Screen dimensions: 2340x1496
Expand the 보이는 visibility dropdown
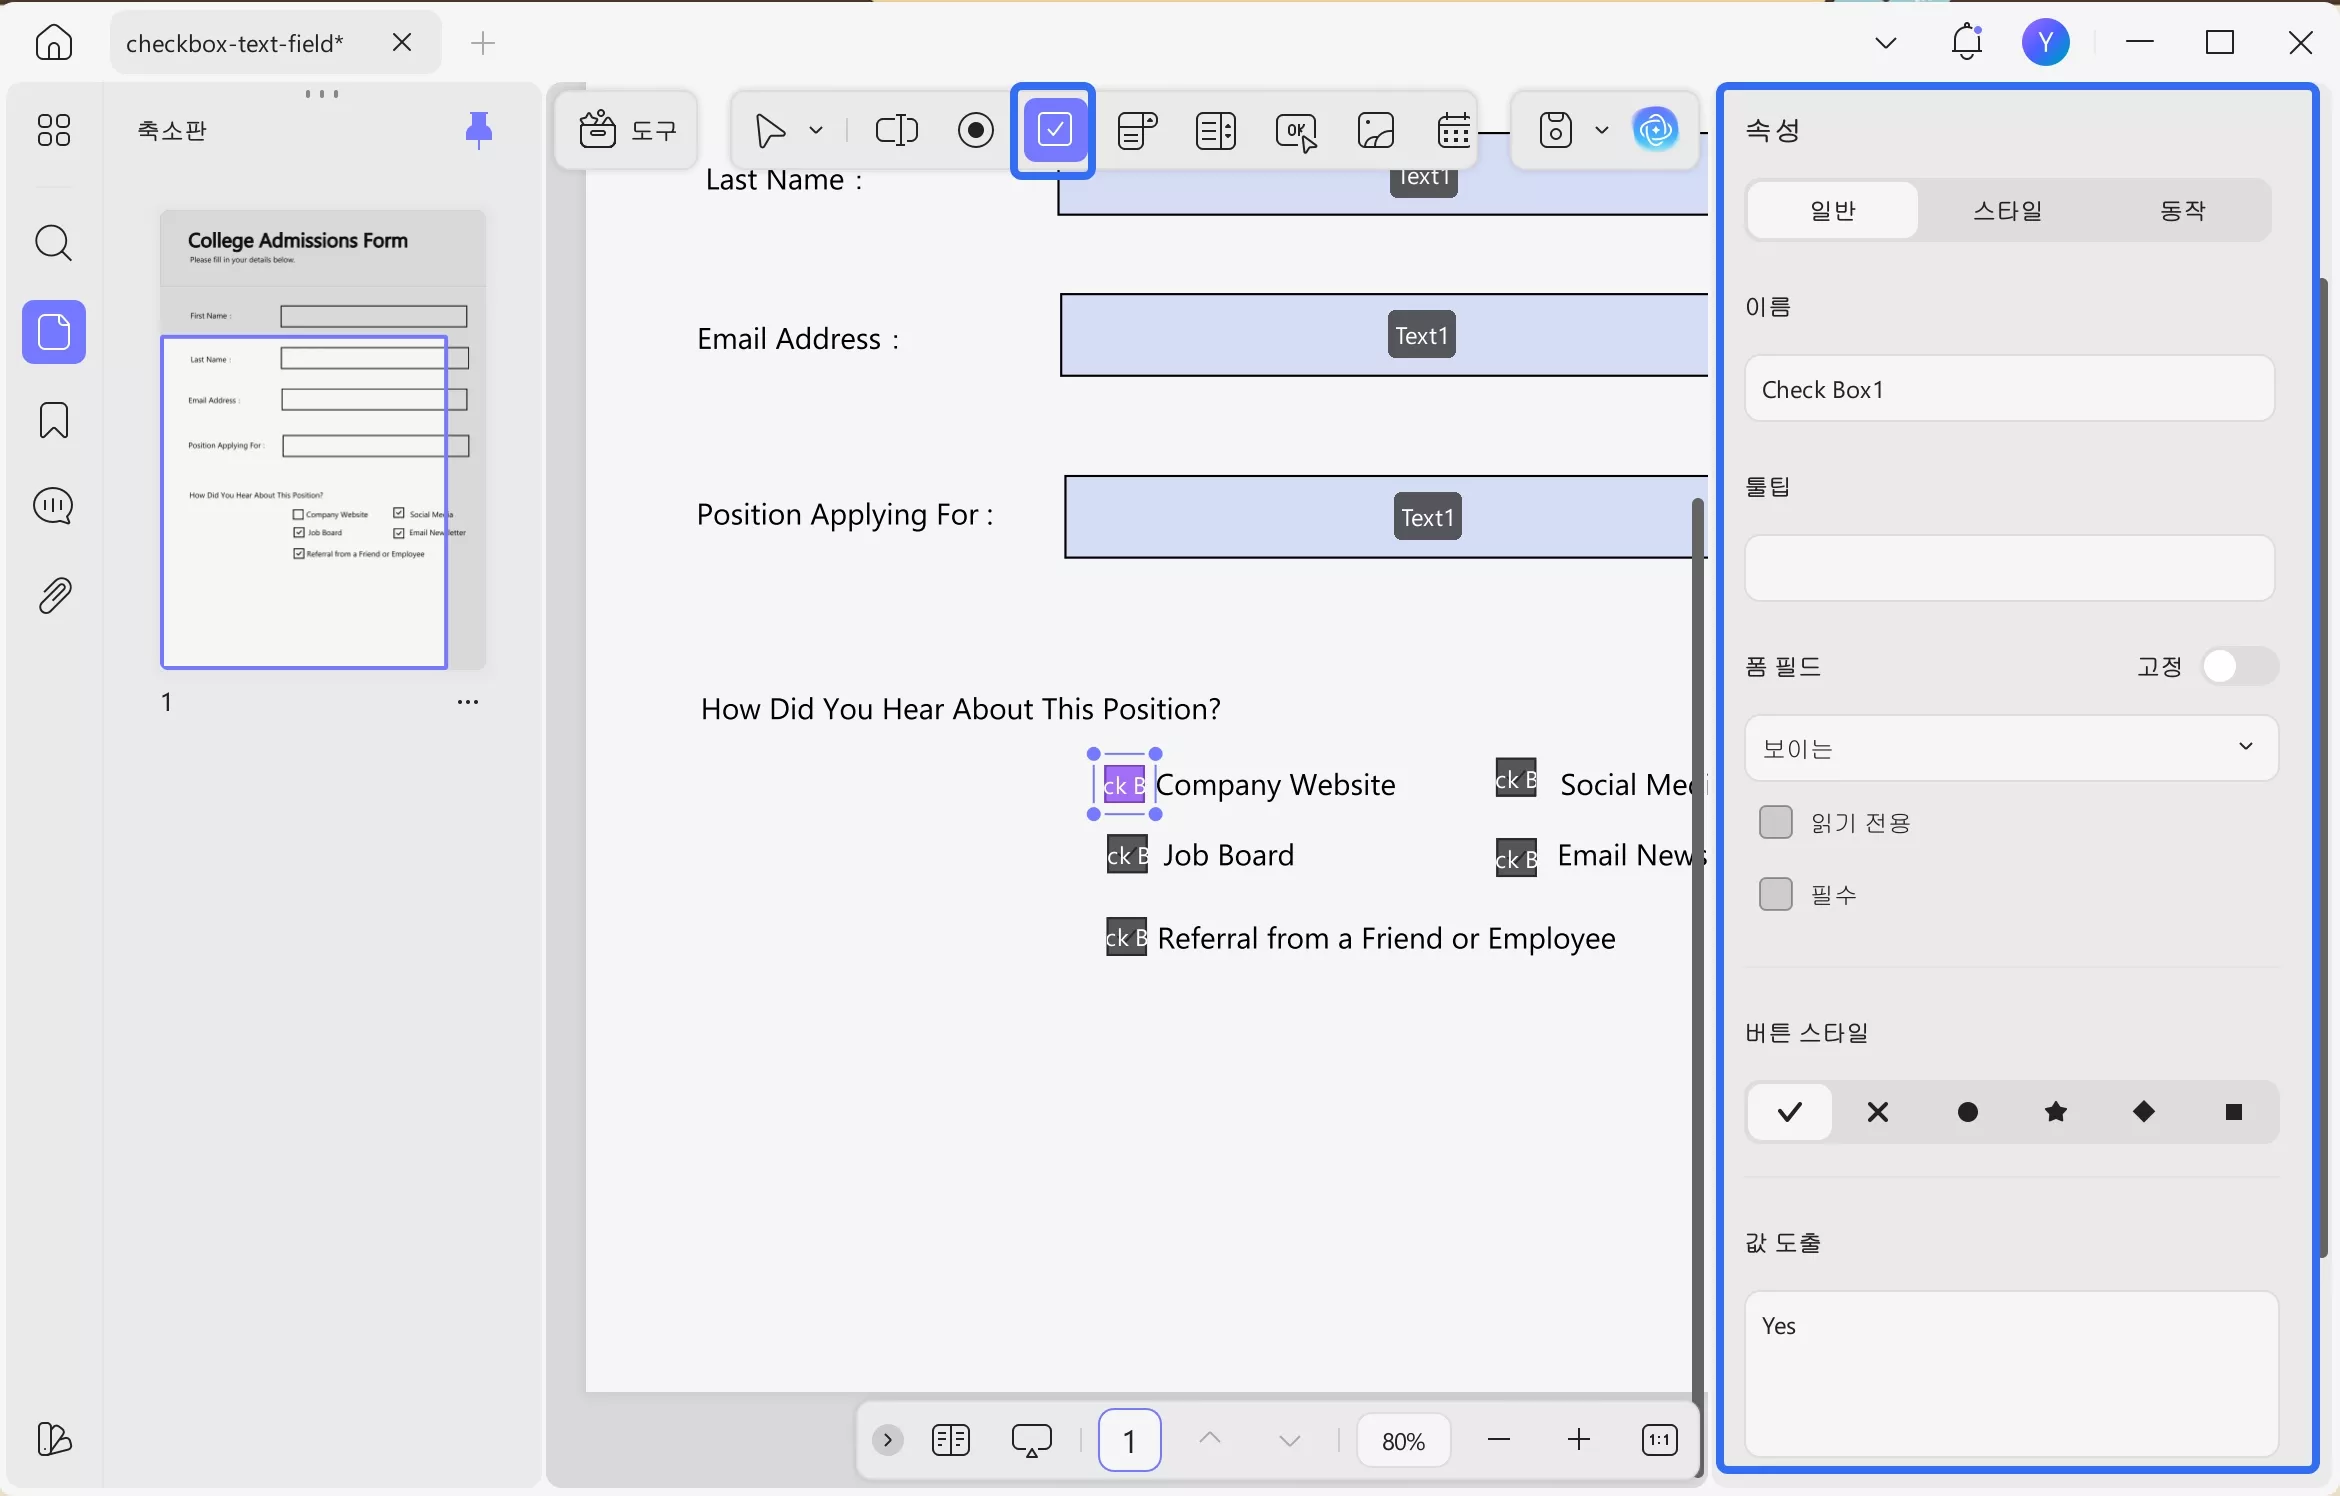coord(2010,748)
